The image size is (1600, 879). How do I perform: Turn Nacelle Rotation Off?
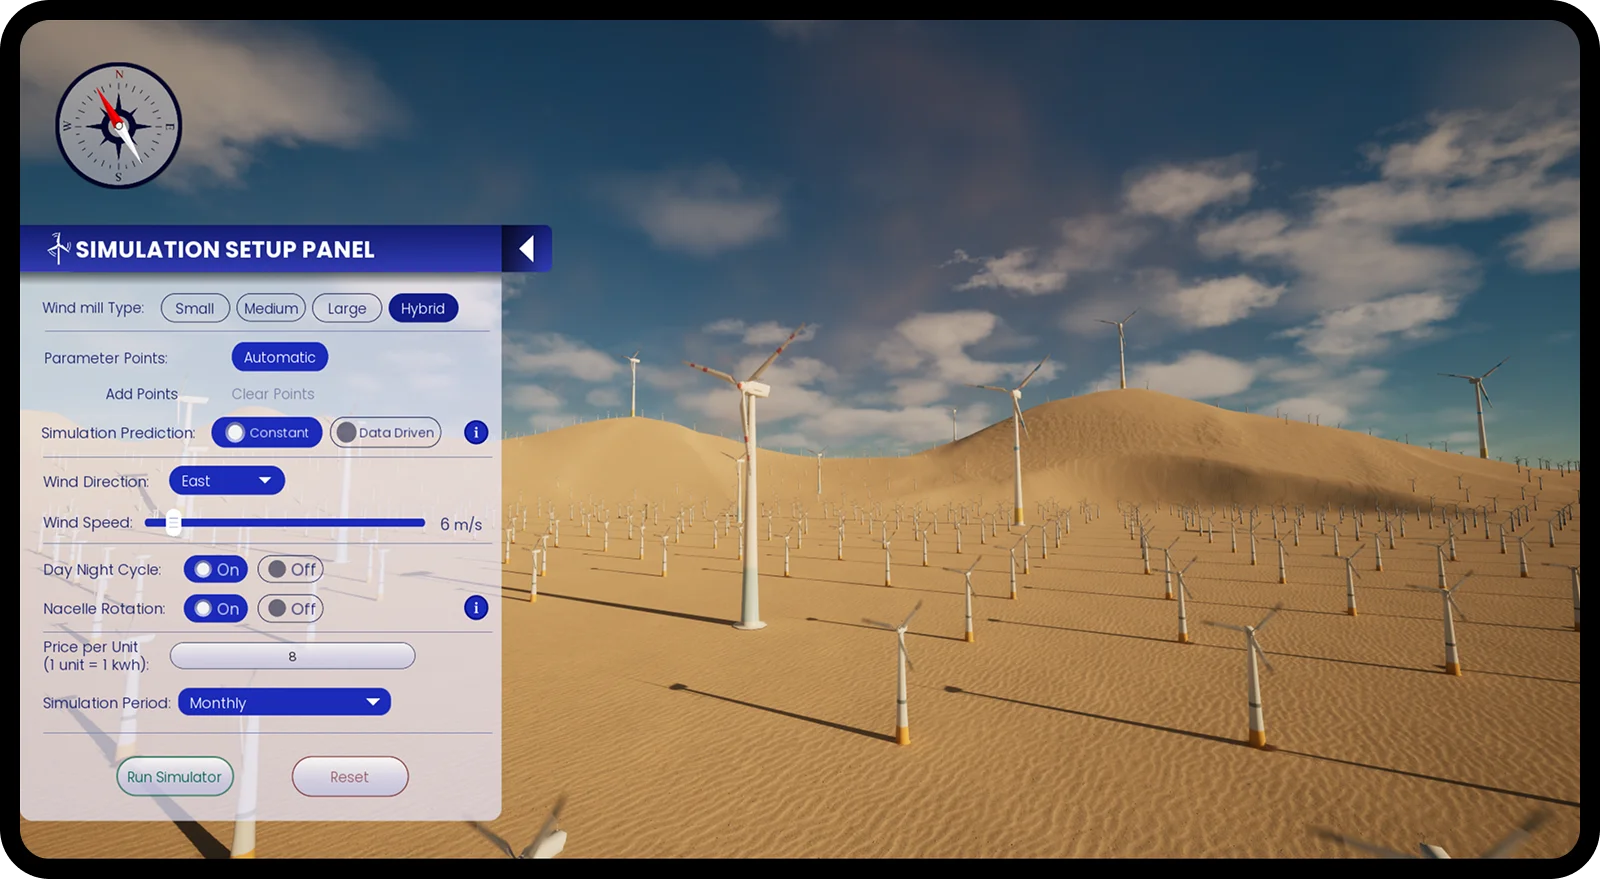[x=291, y=608]
